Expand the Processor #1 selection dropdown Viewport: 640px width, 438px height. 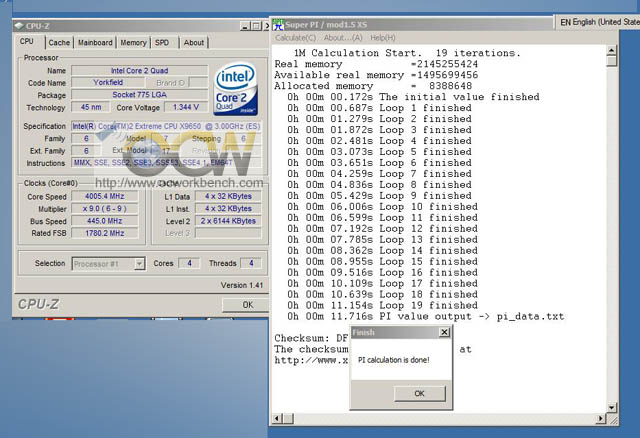139,264
